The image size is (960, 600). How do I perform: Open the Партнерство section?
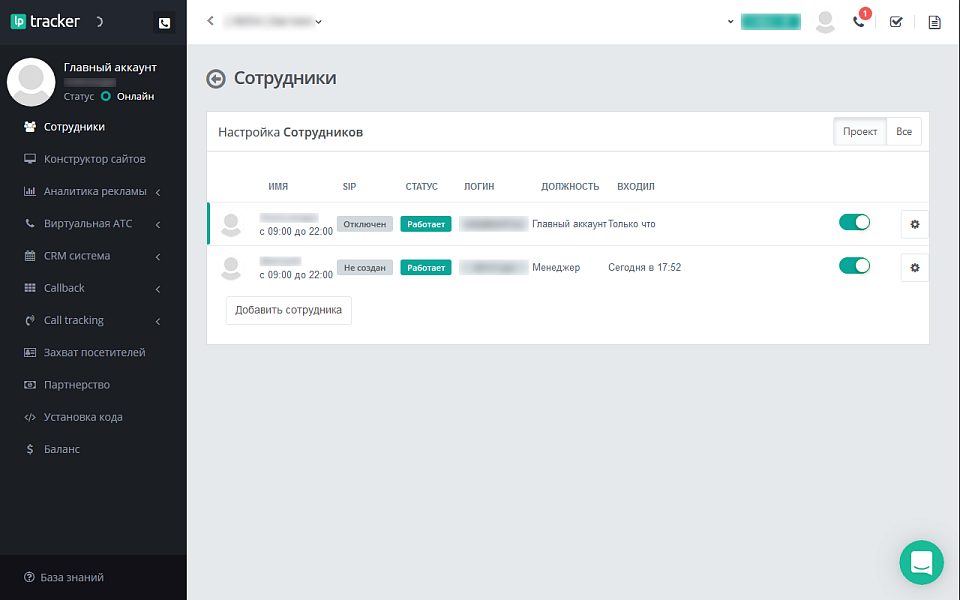pyautogui.click(x=77, y=384)
